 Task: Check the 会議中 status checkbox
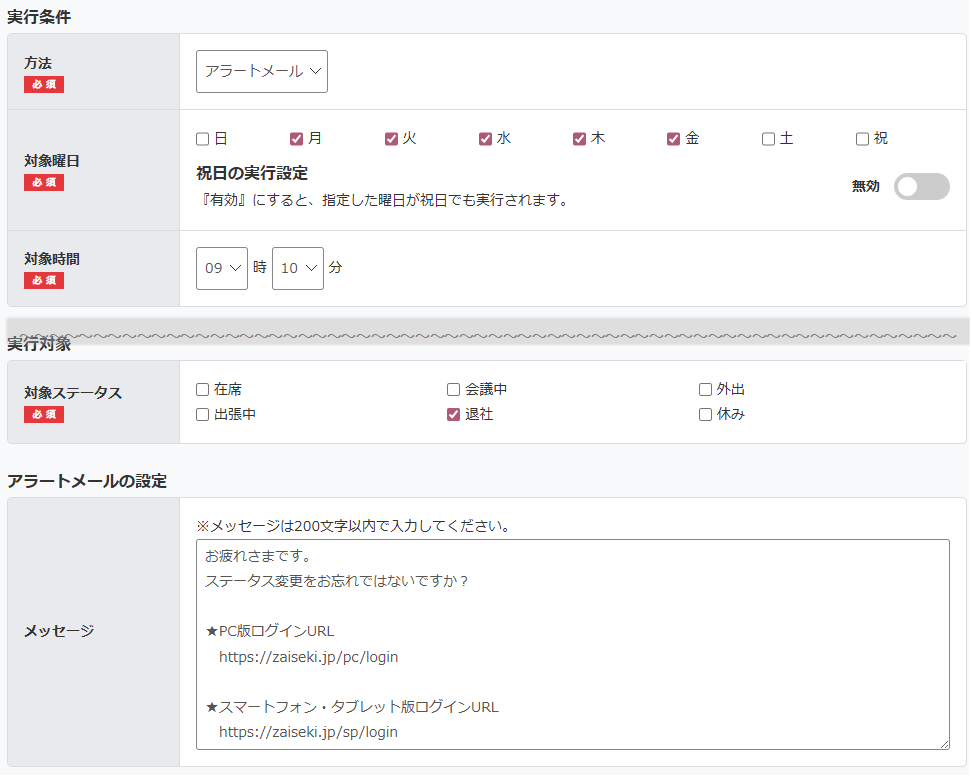point(454,390)
